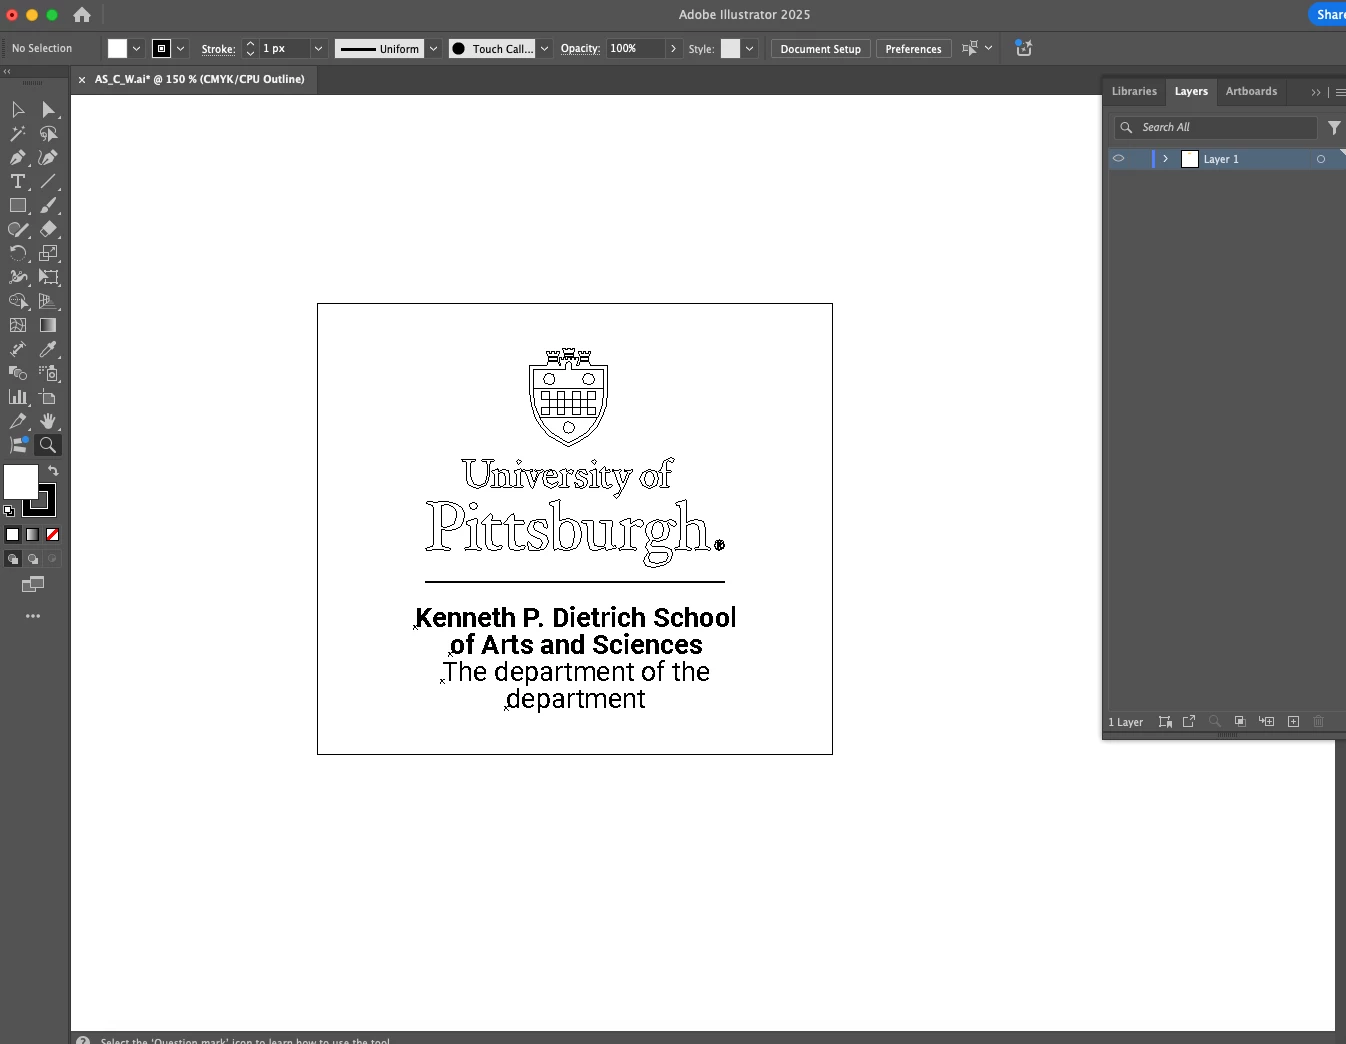Click Layer 1 target circle
The image size is (1346, 1044).
pyautogui.click(x=1321, y=159)
